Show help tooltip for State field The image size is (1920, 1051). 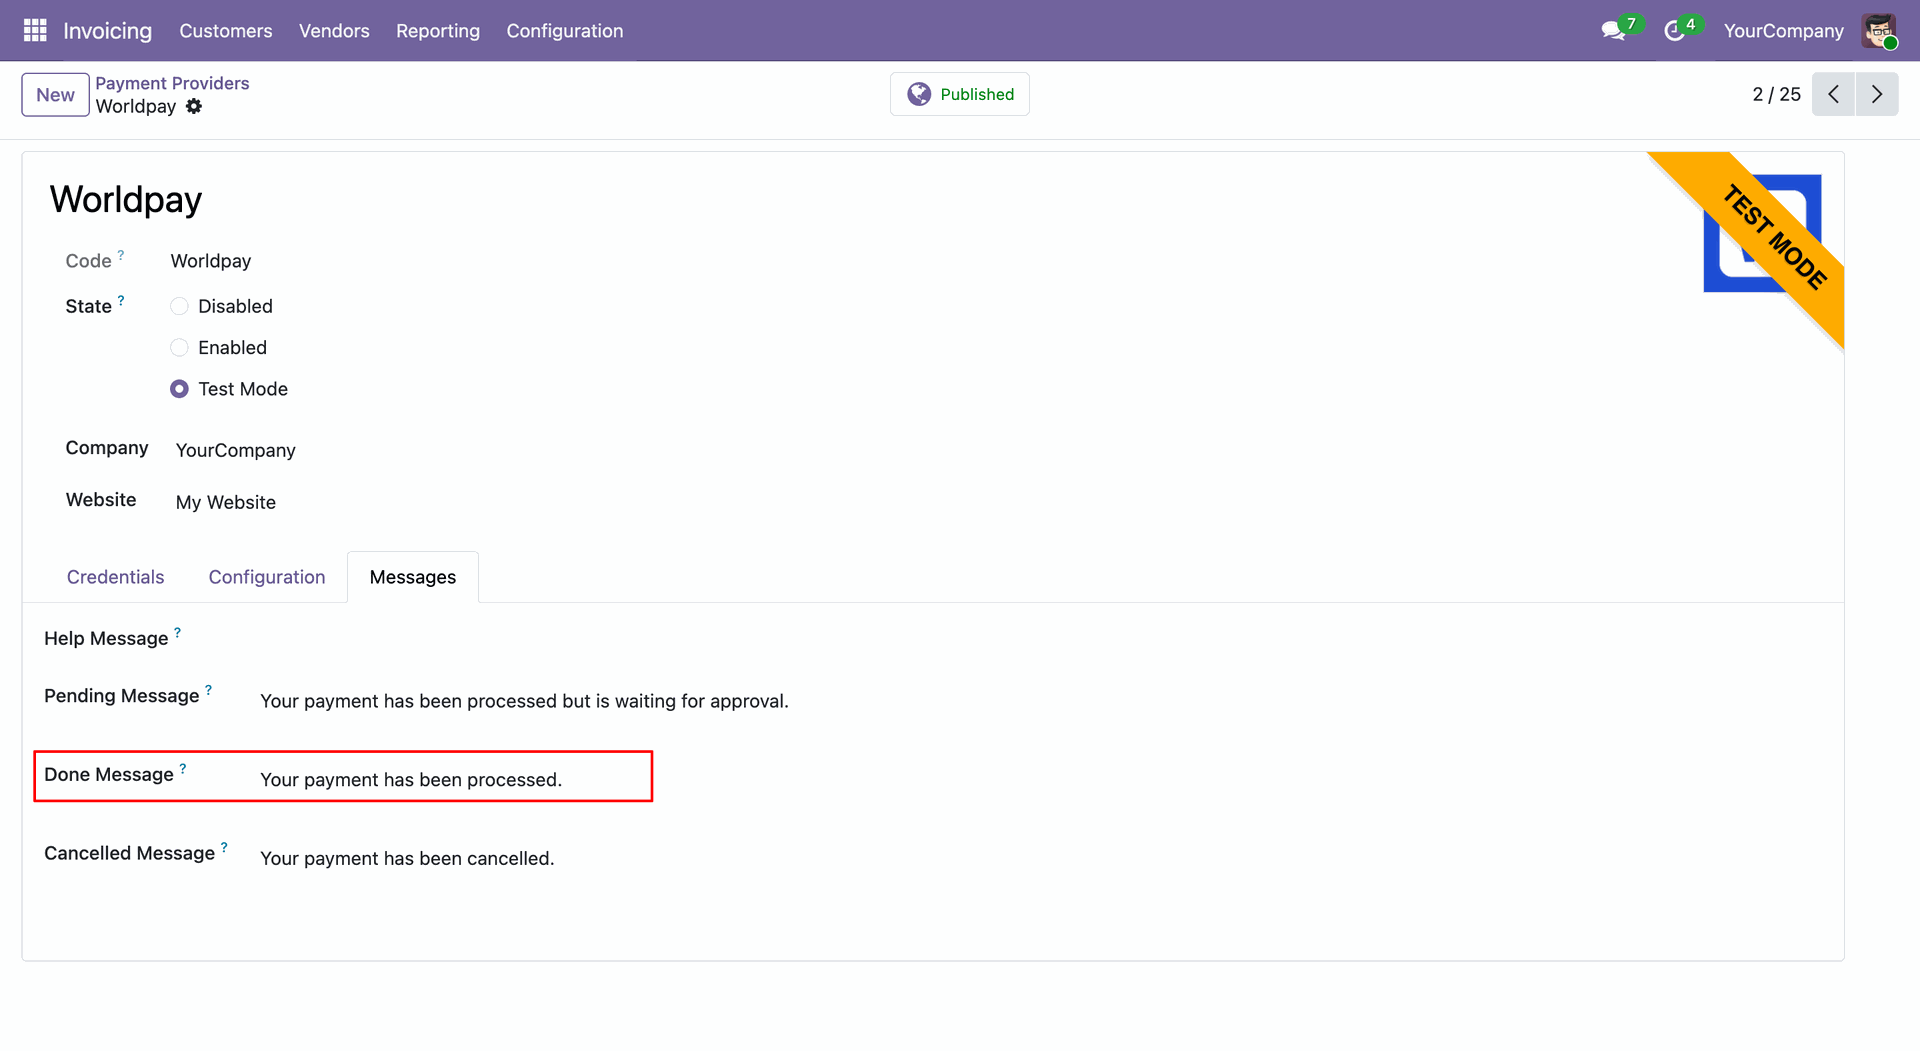click(121, 300)
